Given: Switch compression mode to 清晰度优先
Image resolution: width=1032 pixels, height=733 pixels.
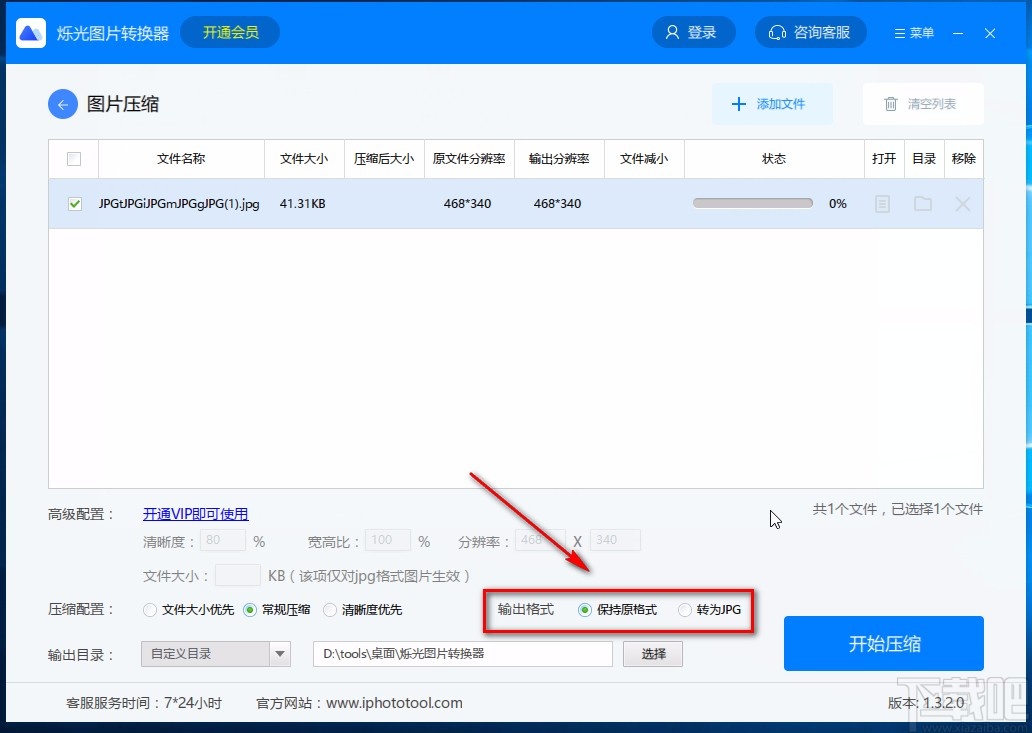Looking at the screenshot, I should click(x=330, y=610).
